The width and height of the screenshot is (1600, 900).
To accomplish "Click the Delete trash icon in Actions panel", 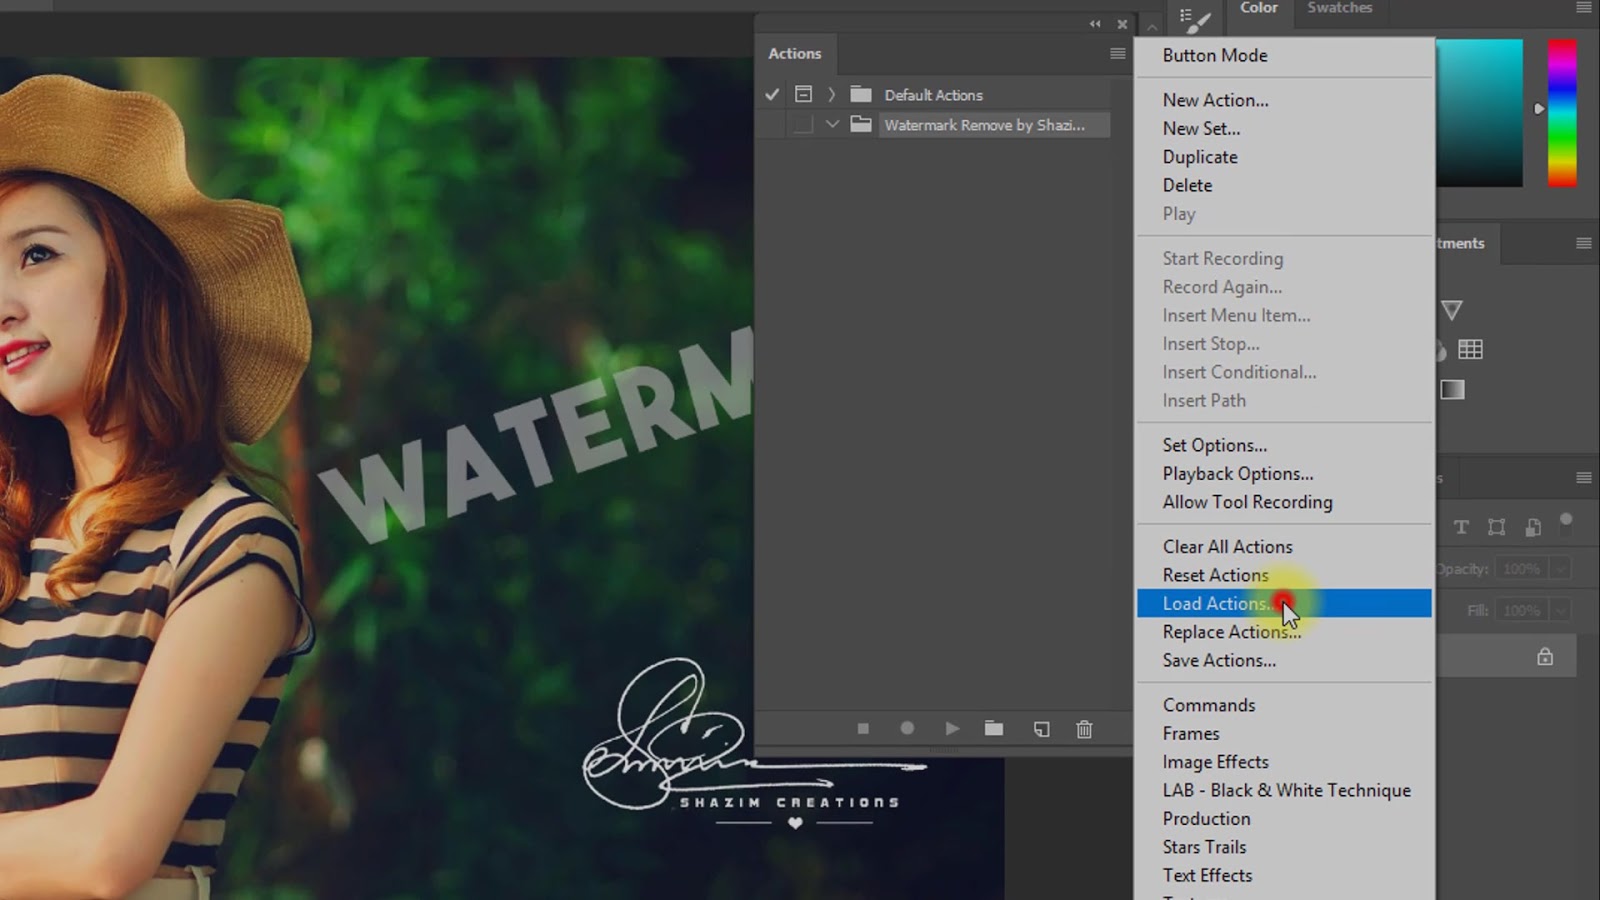I will tap(1084, 729).
